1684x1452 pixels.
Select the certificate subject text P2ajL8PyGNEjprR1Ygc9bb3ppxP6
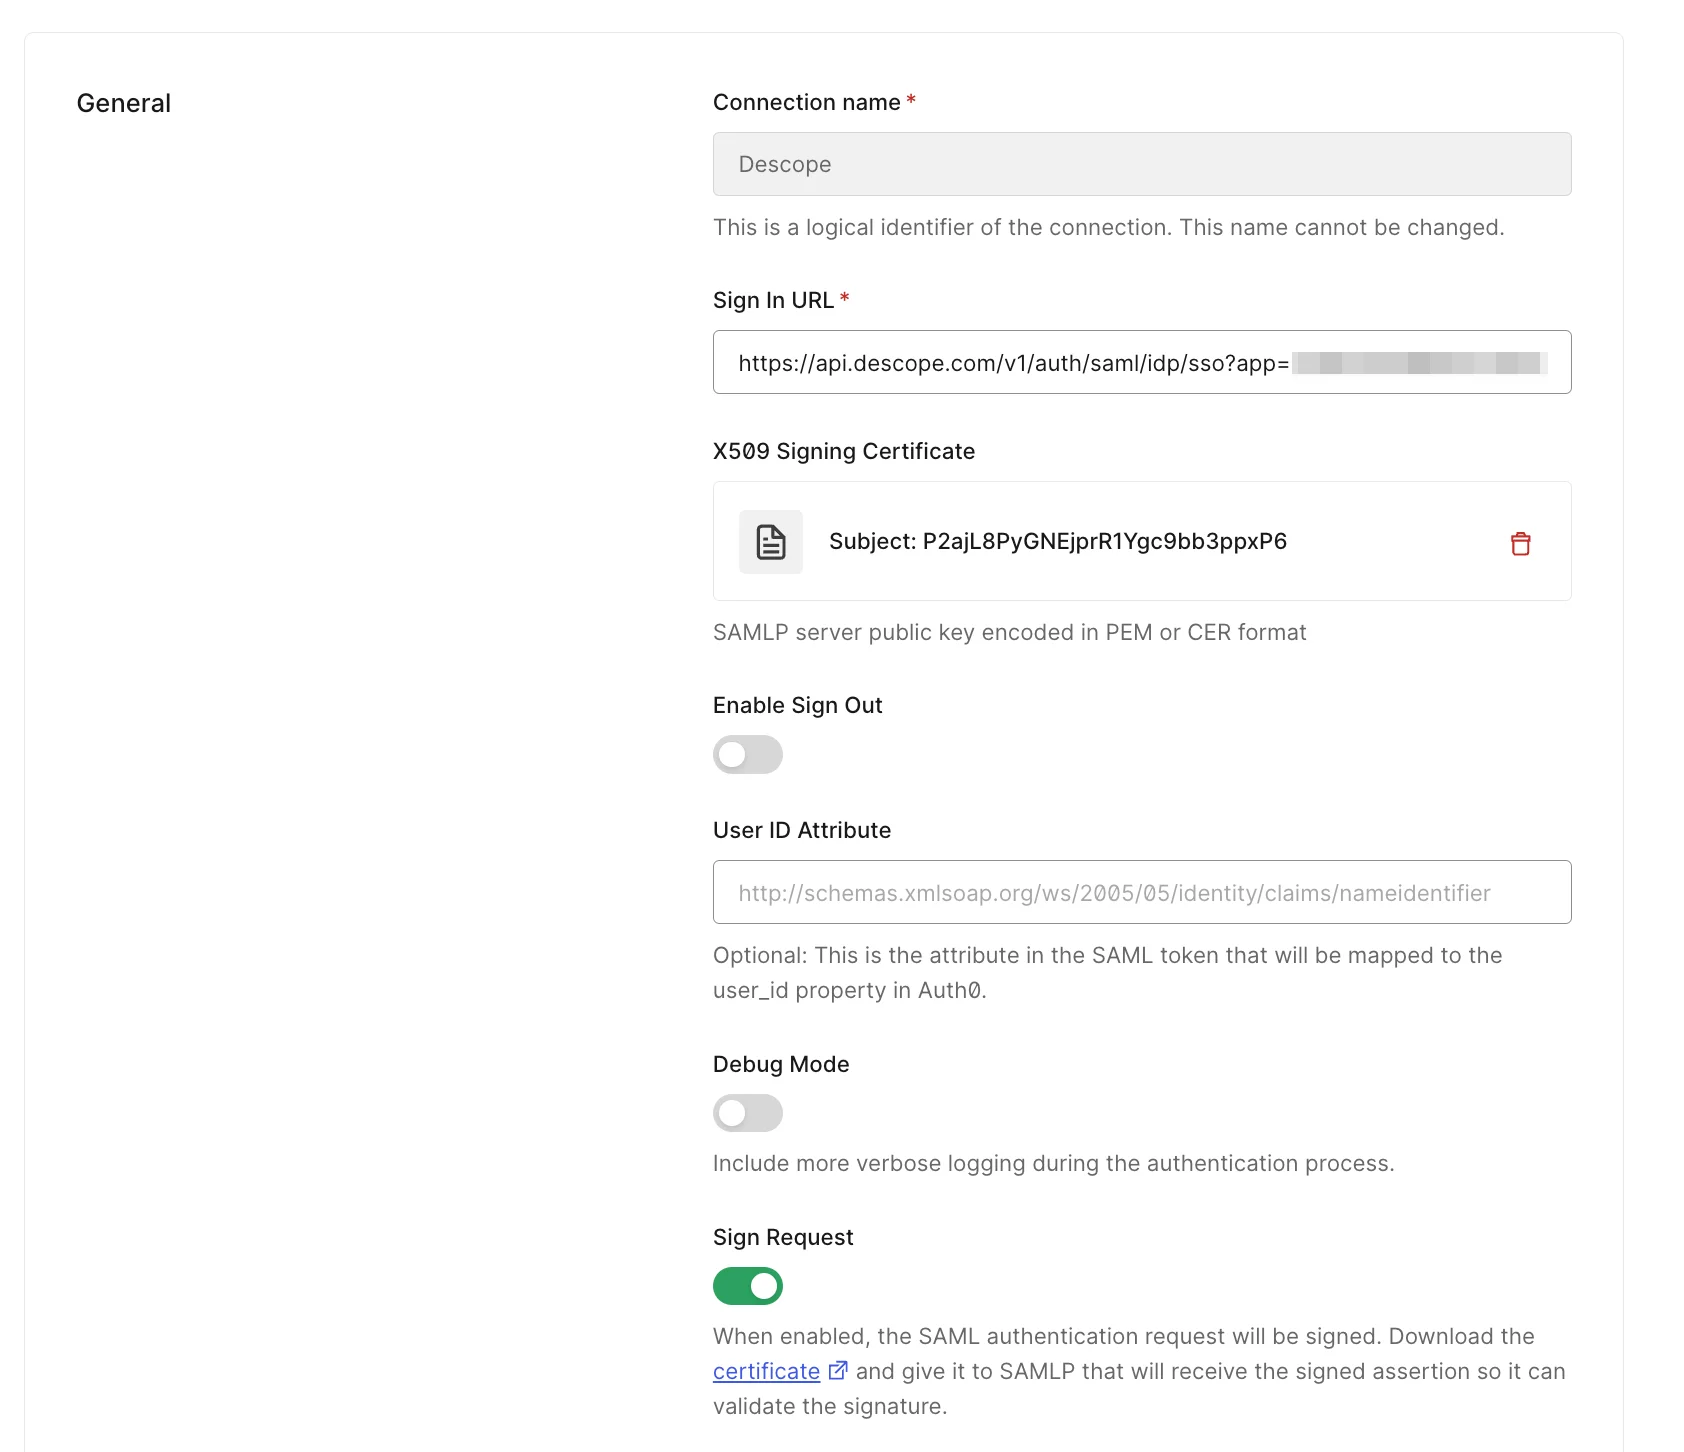point(1057,541)
